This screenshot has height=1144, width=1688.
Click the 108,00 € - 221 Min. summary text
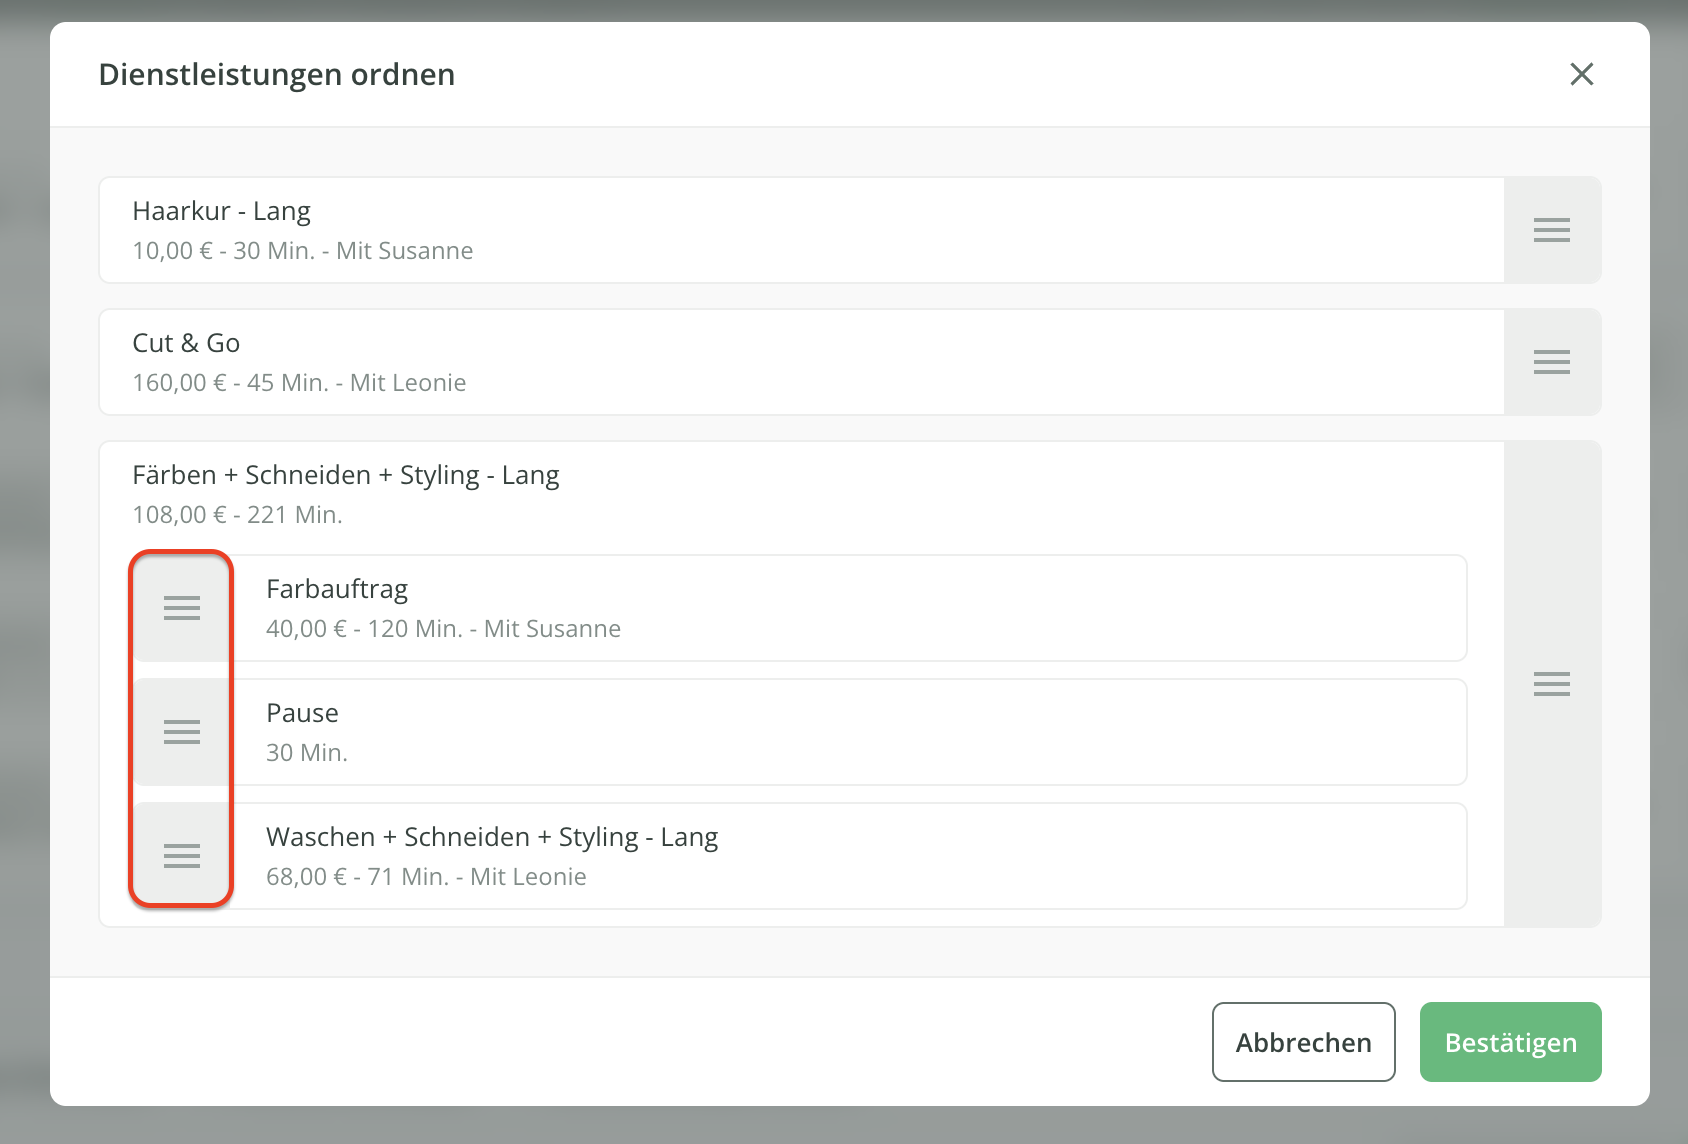[x=237, y=515]
